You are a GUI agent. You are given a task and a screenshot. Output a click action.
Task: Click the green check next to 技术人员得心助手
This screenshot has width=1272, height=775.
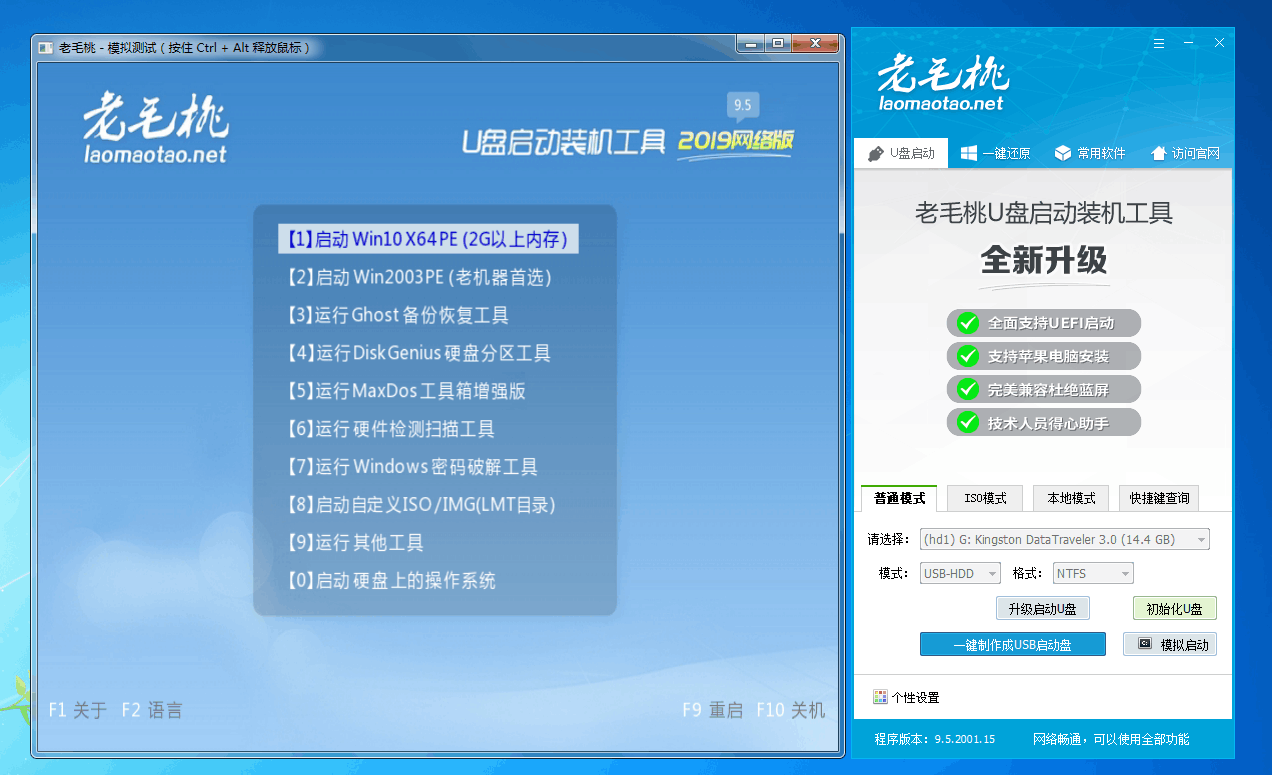967,422
